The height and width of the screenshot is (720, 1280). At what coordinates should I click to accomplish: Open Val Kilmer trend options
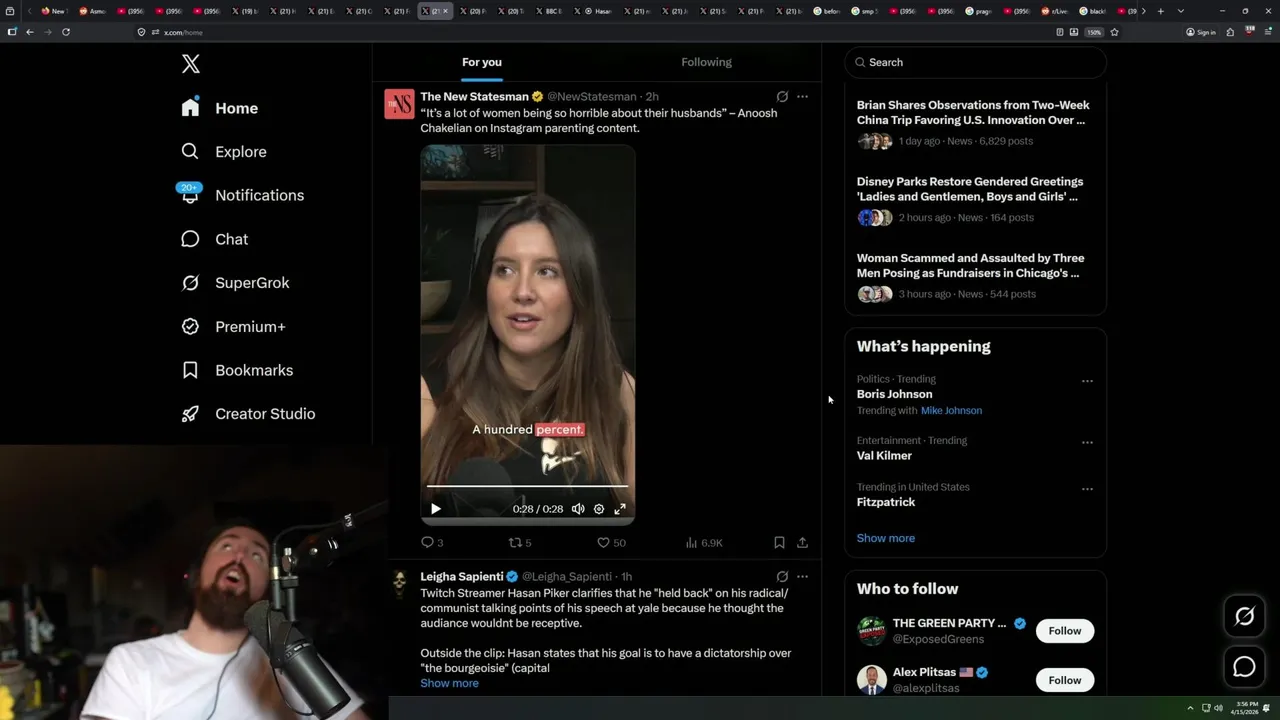tap(1087, 442)
